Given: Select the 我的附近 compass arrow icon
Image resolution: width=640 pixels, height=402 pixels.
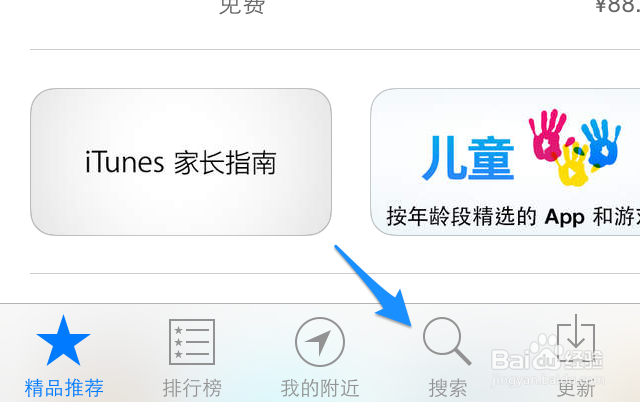Looking at the screenshot, I should 320,342.
